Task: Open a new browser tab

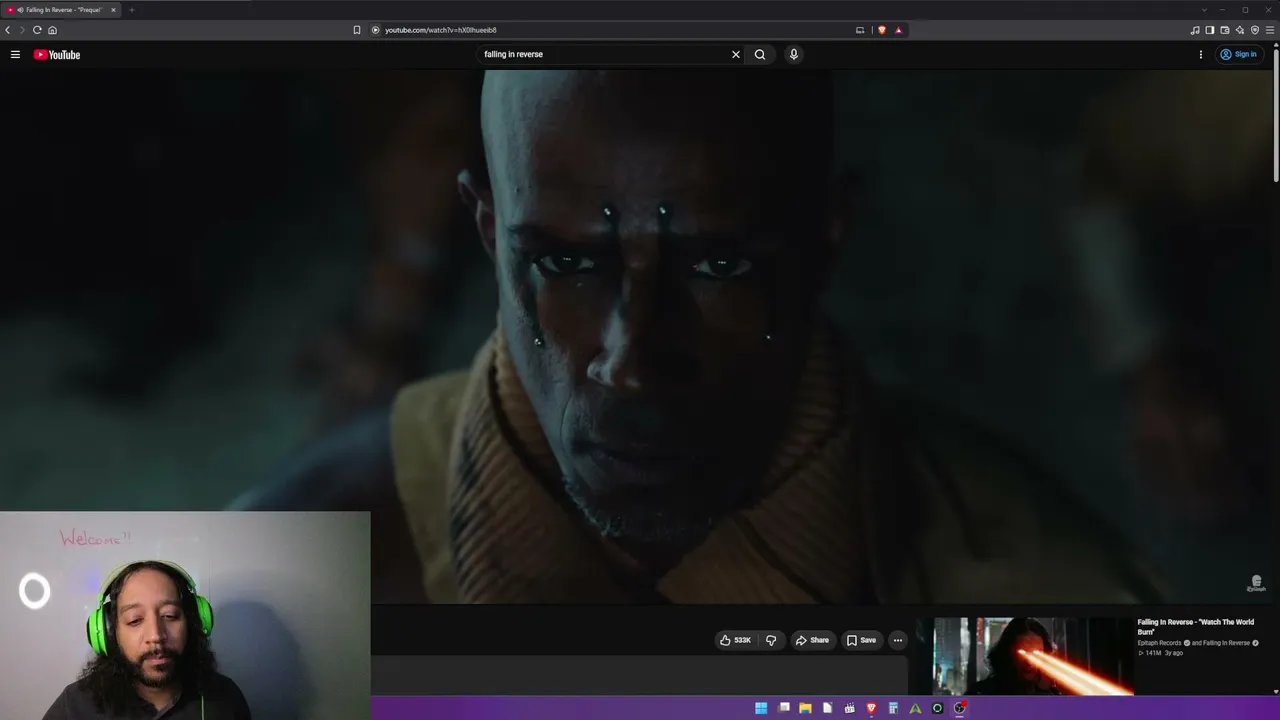Action: pyautogui.click(x=131, y=10)
